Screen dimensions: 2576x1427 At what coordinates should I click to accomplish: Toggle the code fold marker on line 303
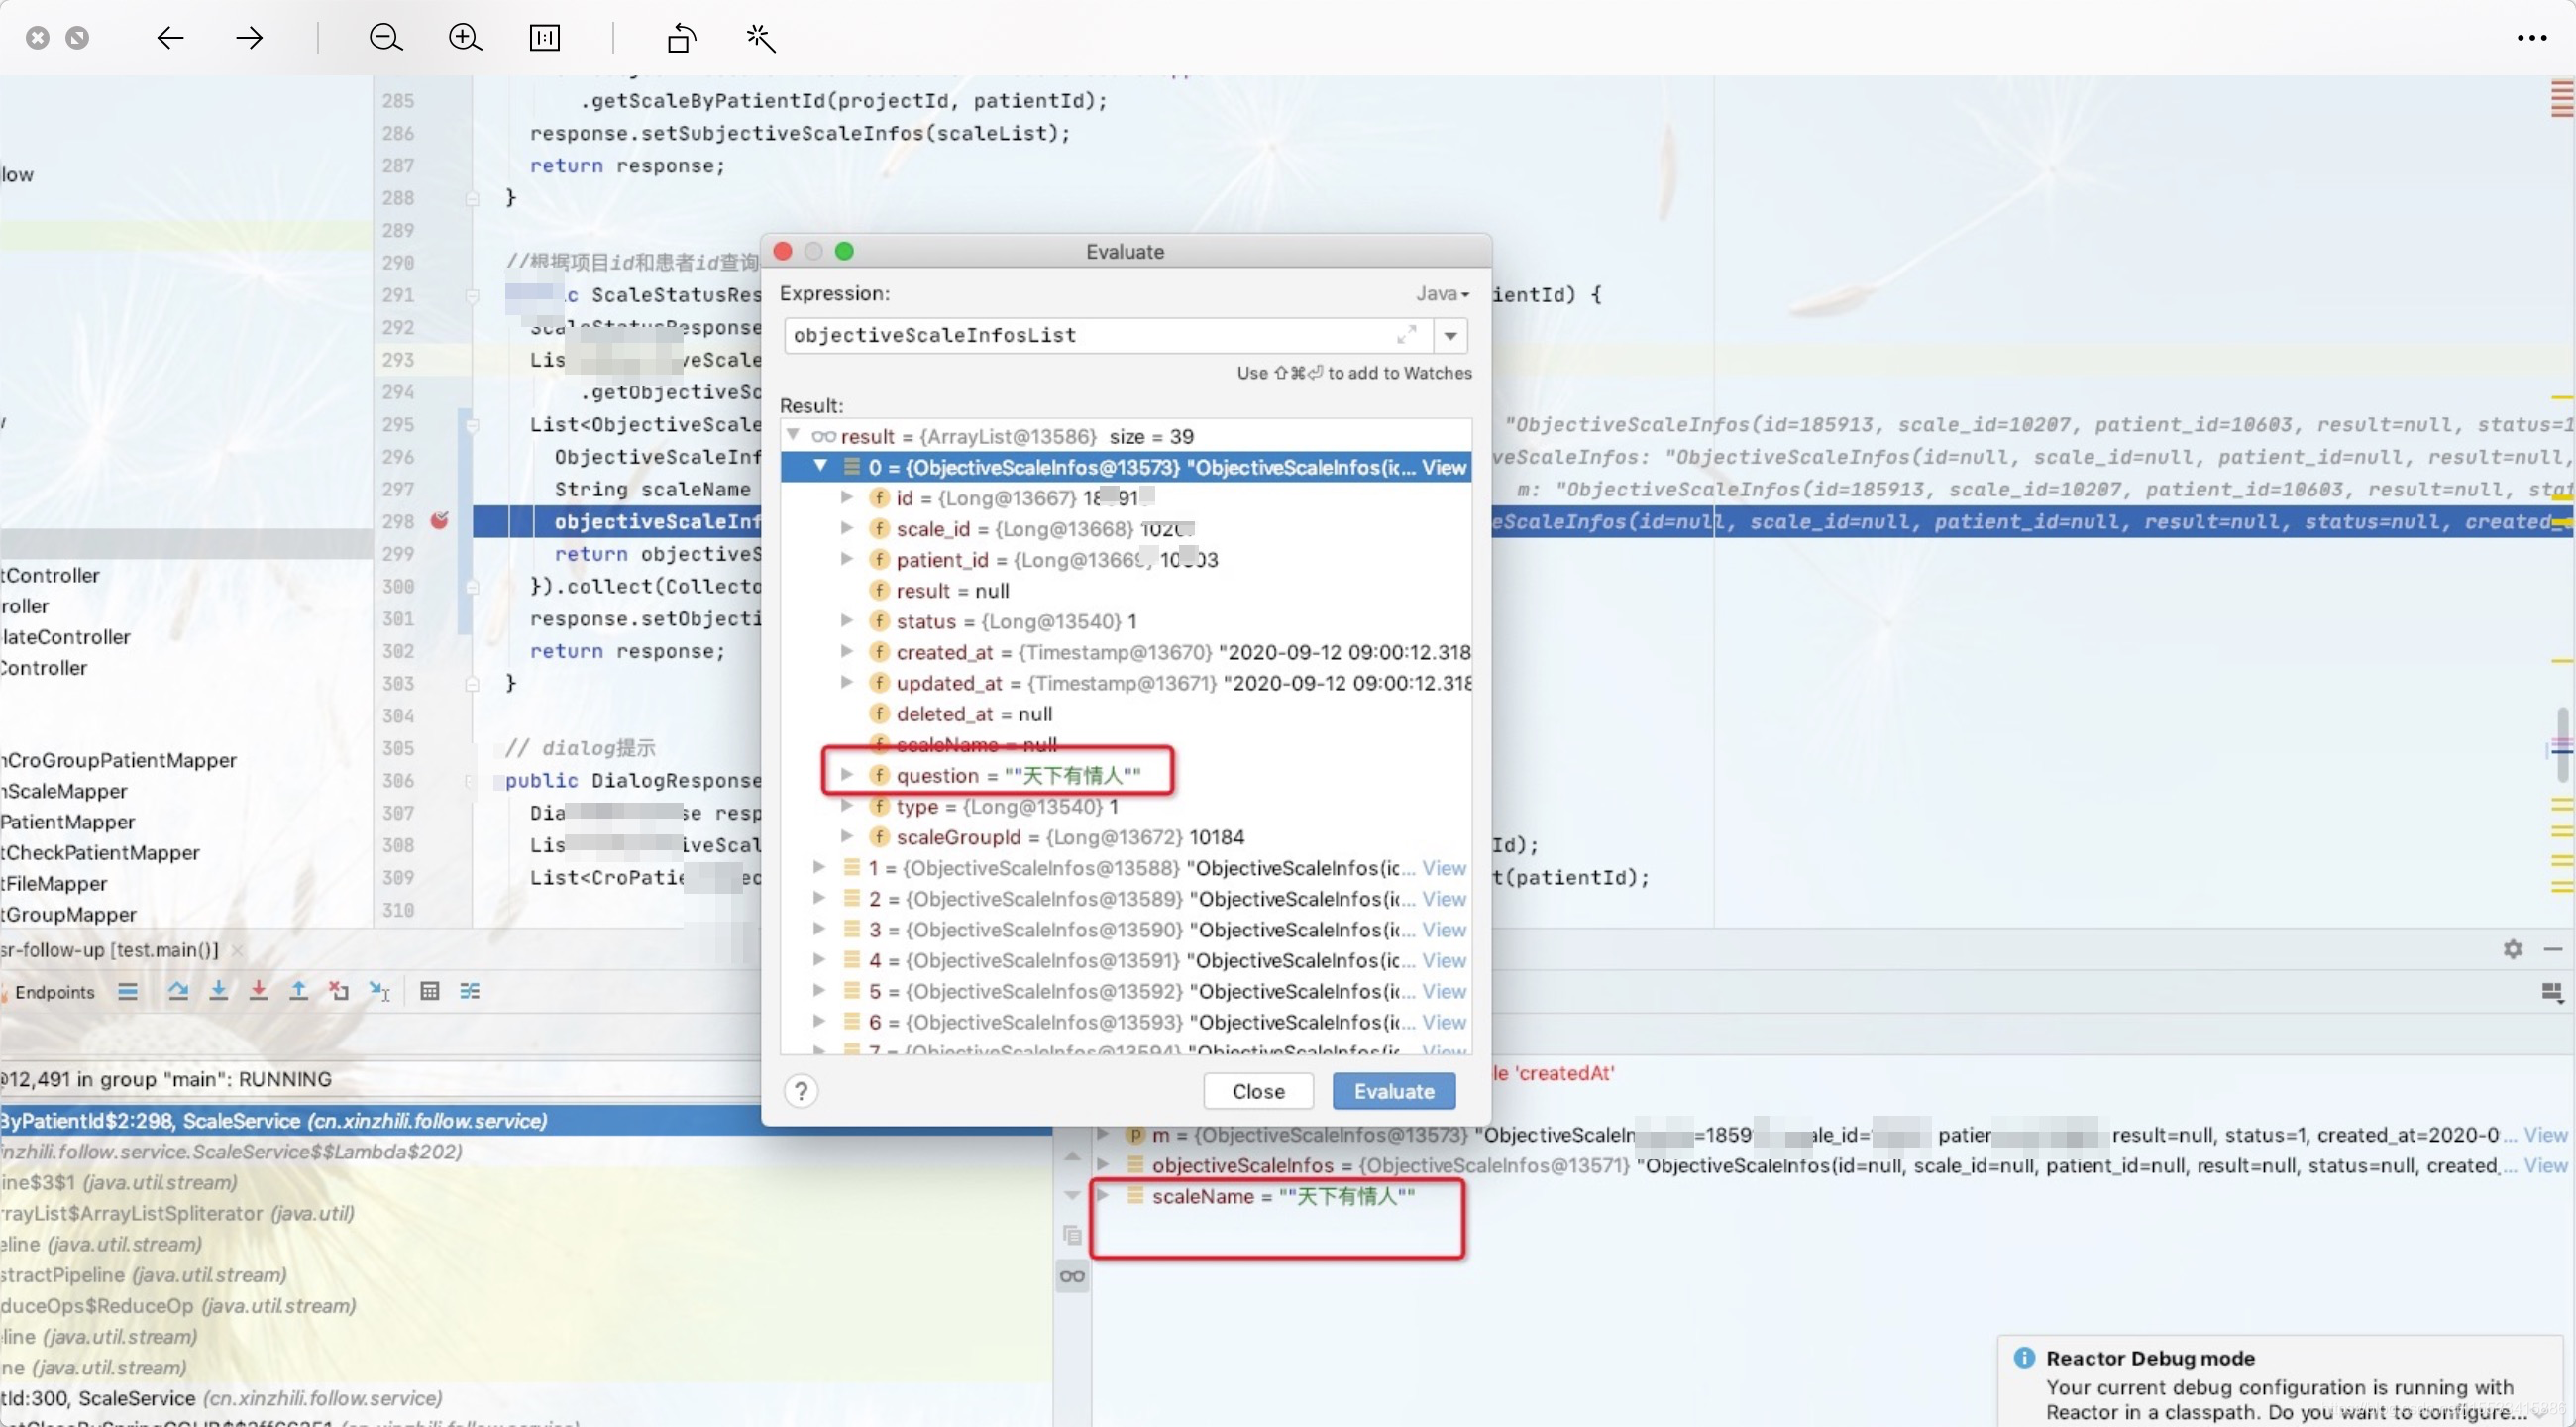(472, 684)
